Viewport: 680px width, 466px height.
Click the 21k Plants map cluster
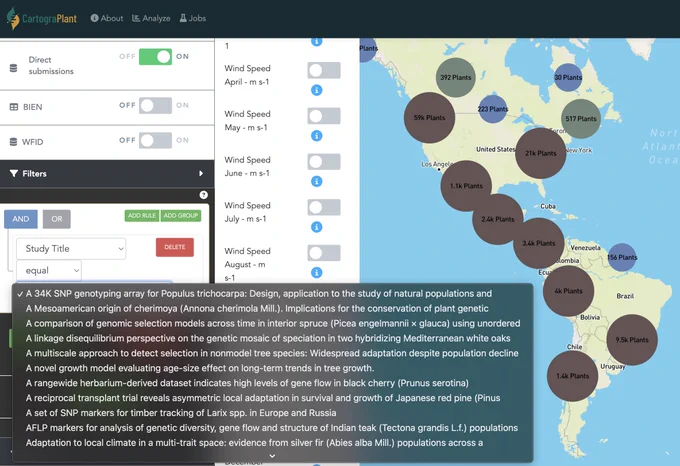click(541, 153)
